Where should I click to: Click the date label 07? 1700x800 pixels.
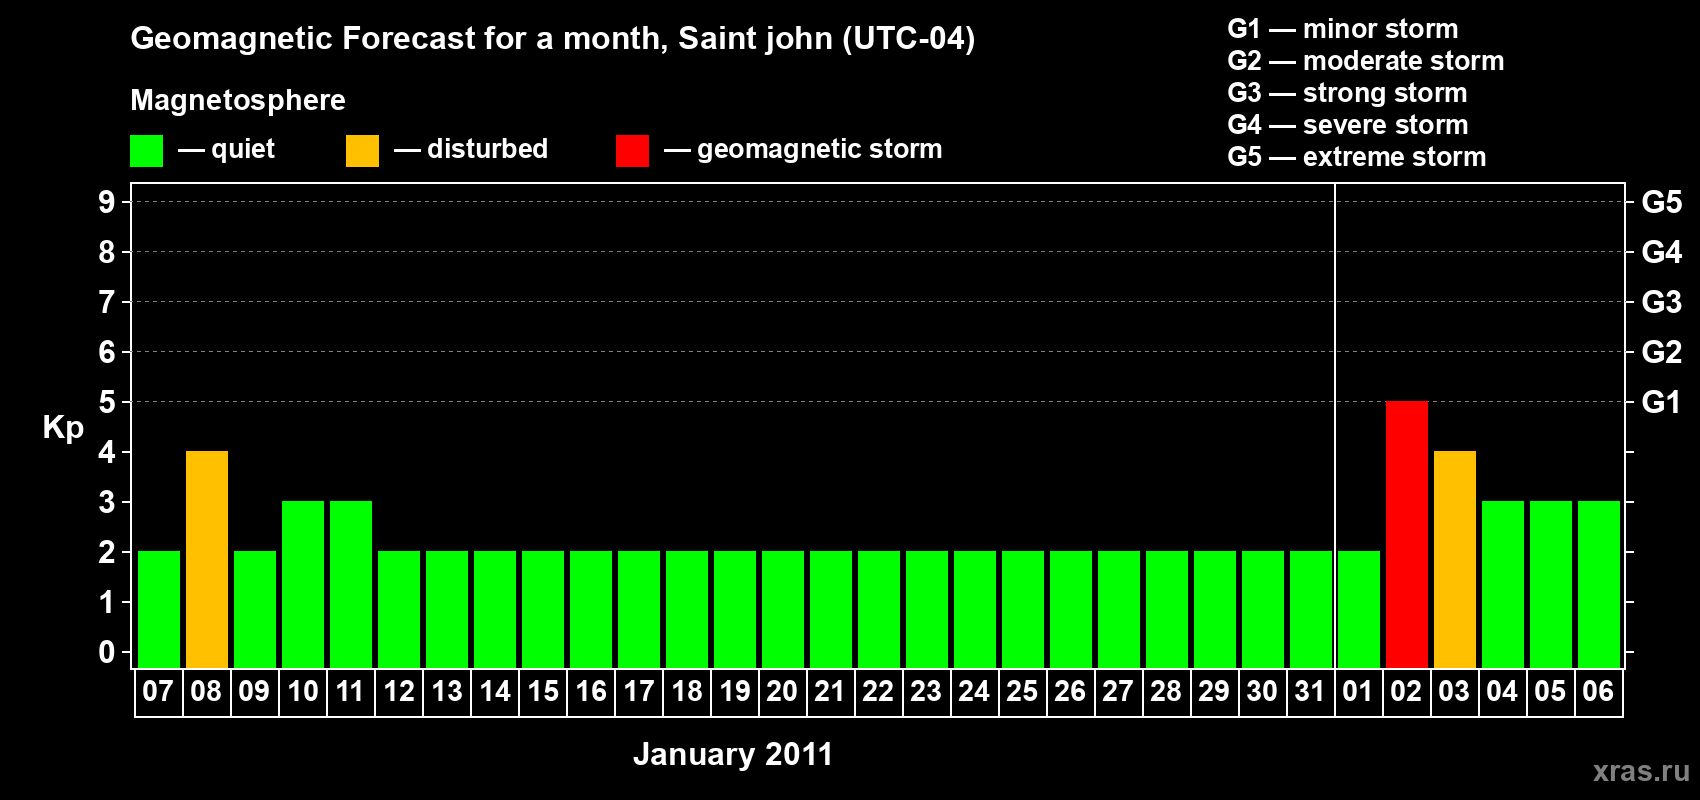(158, 692)
